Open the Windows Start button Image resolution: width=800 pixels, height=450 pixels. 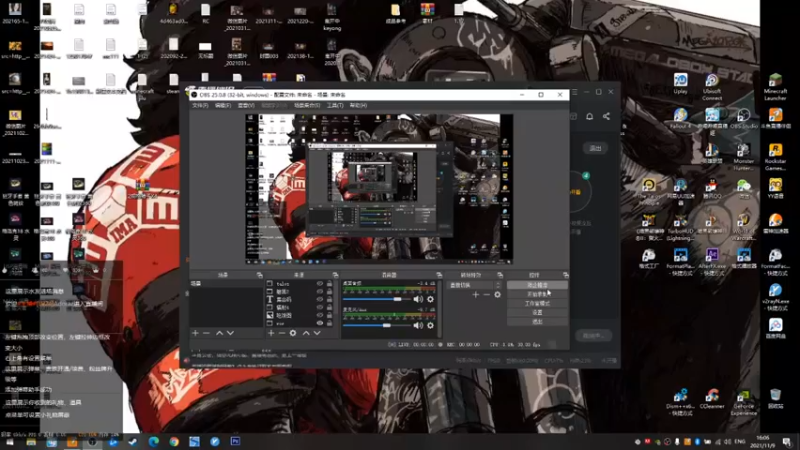pos(10,442)
